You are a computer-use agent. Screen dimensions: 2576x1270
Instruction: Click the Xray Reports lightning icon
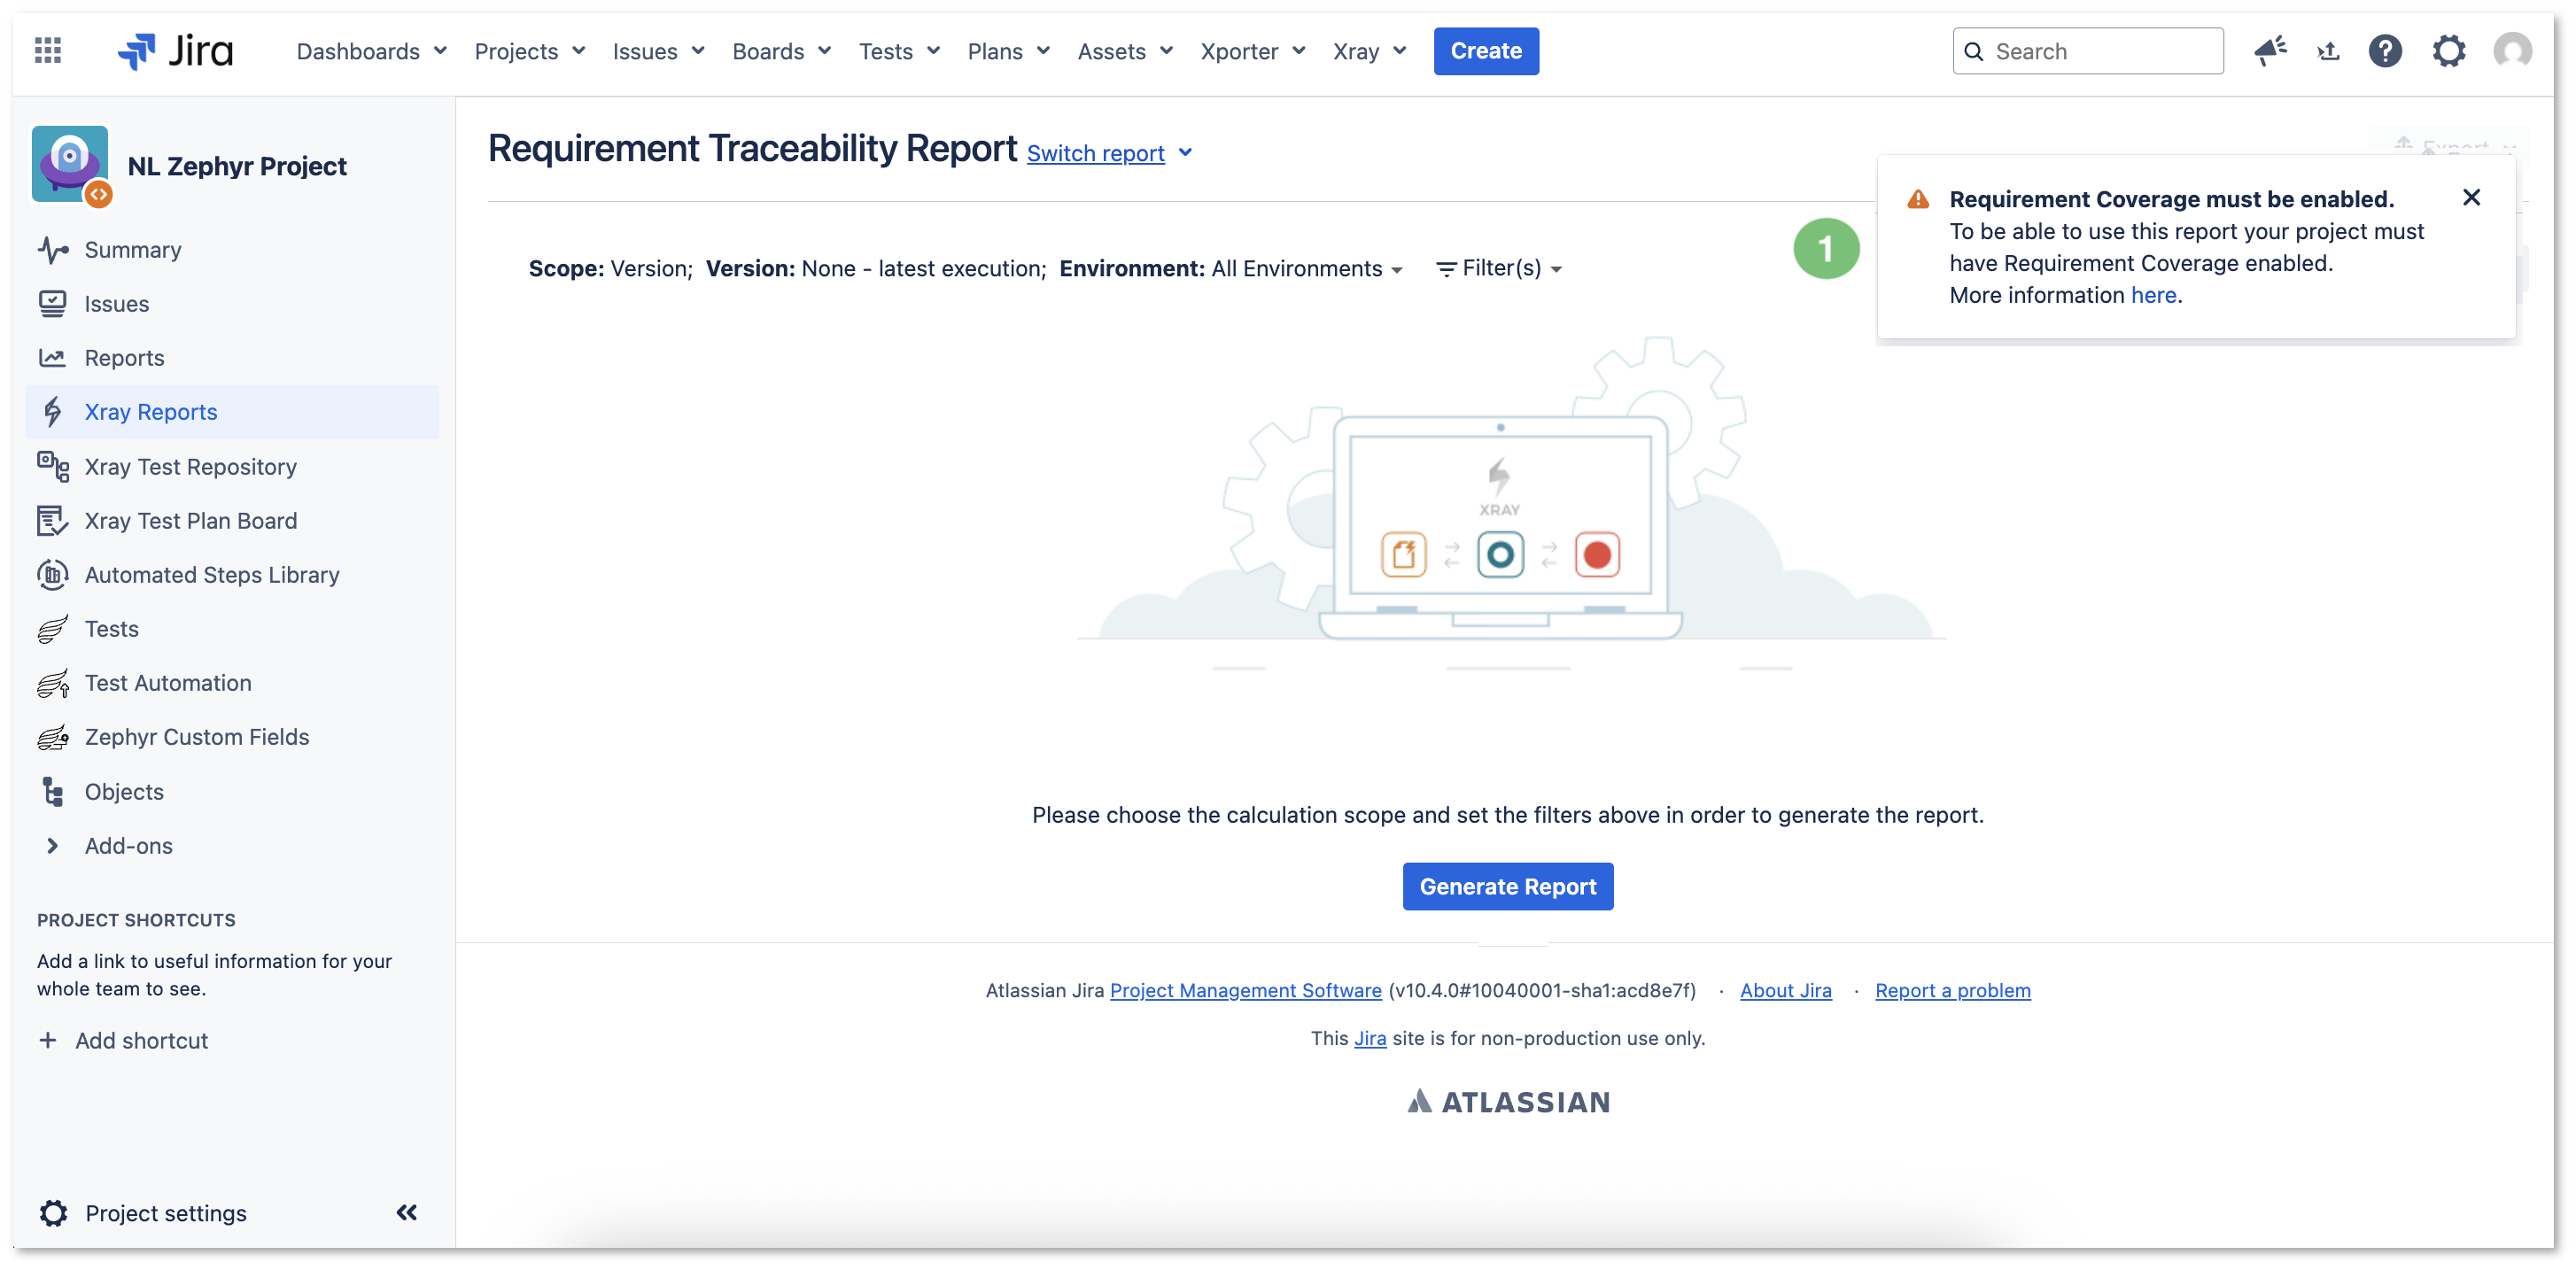[x=53, y=412]
